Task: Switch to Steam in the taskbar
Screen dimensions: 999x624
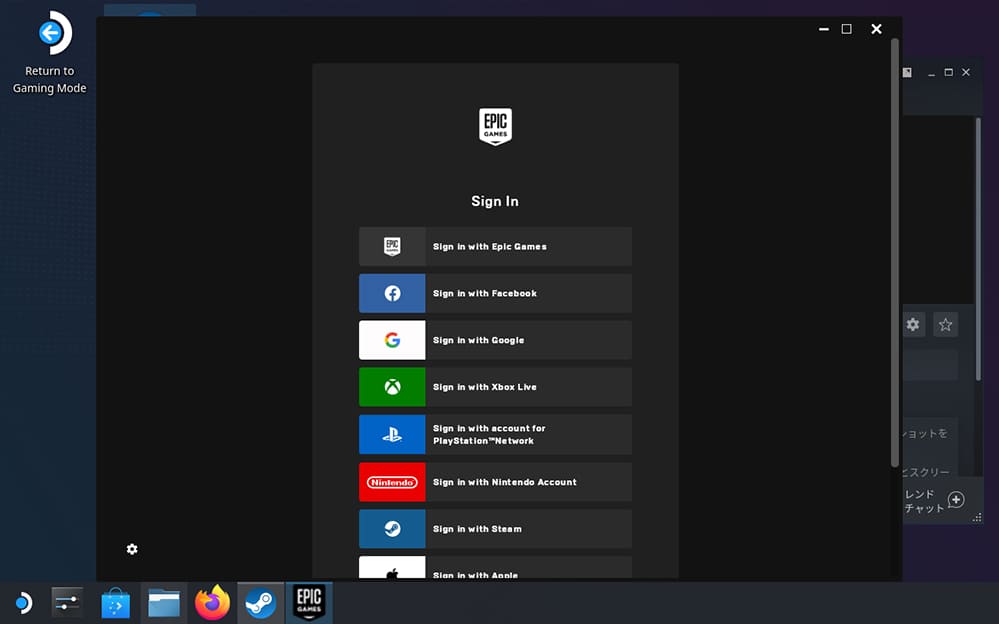Action: coord(261,603)
